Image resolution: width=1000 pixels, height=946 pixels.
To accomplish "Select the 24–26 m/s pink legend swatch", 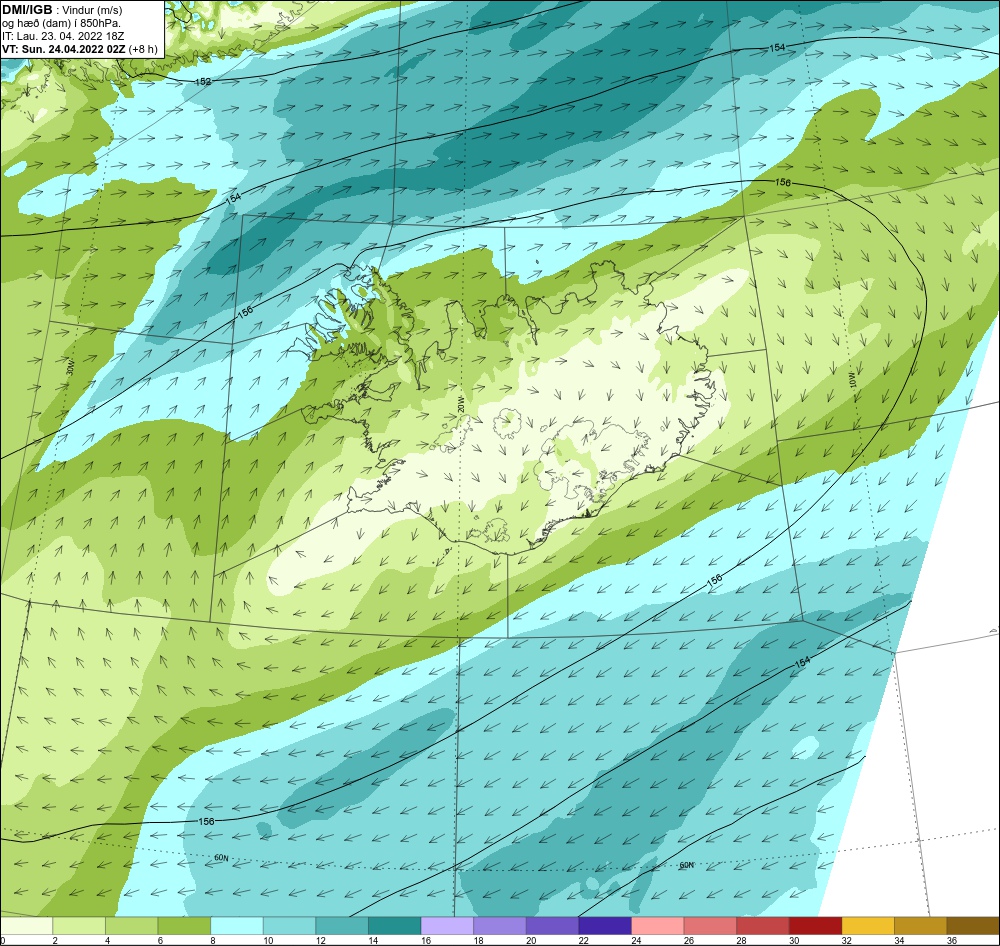I will point(658,926).
